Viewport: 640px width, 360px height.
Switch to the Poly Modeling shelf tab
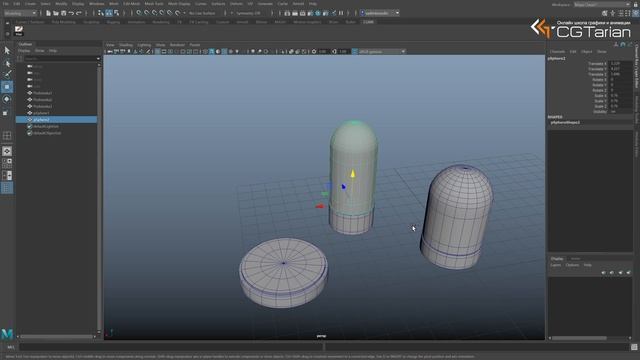[64, 22]
